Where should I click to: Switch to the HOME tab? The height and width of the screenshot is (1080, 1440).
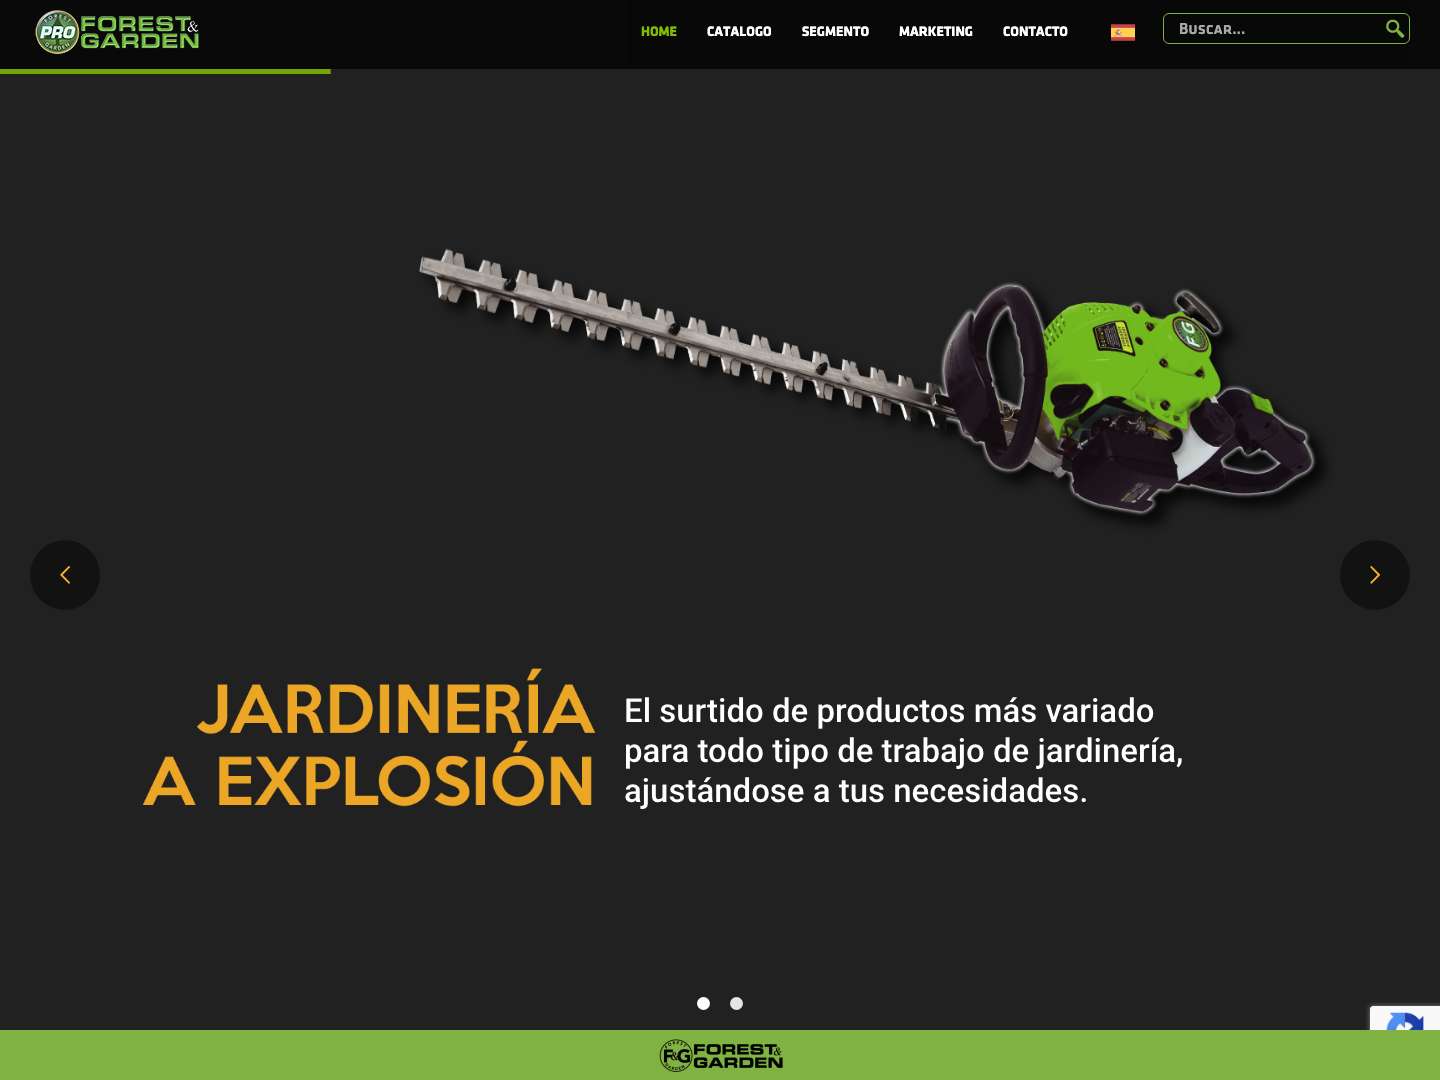[x=659, y=31]
